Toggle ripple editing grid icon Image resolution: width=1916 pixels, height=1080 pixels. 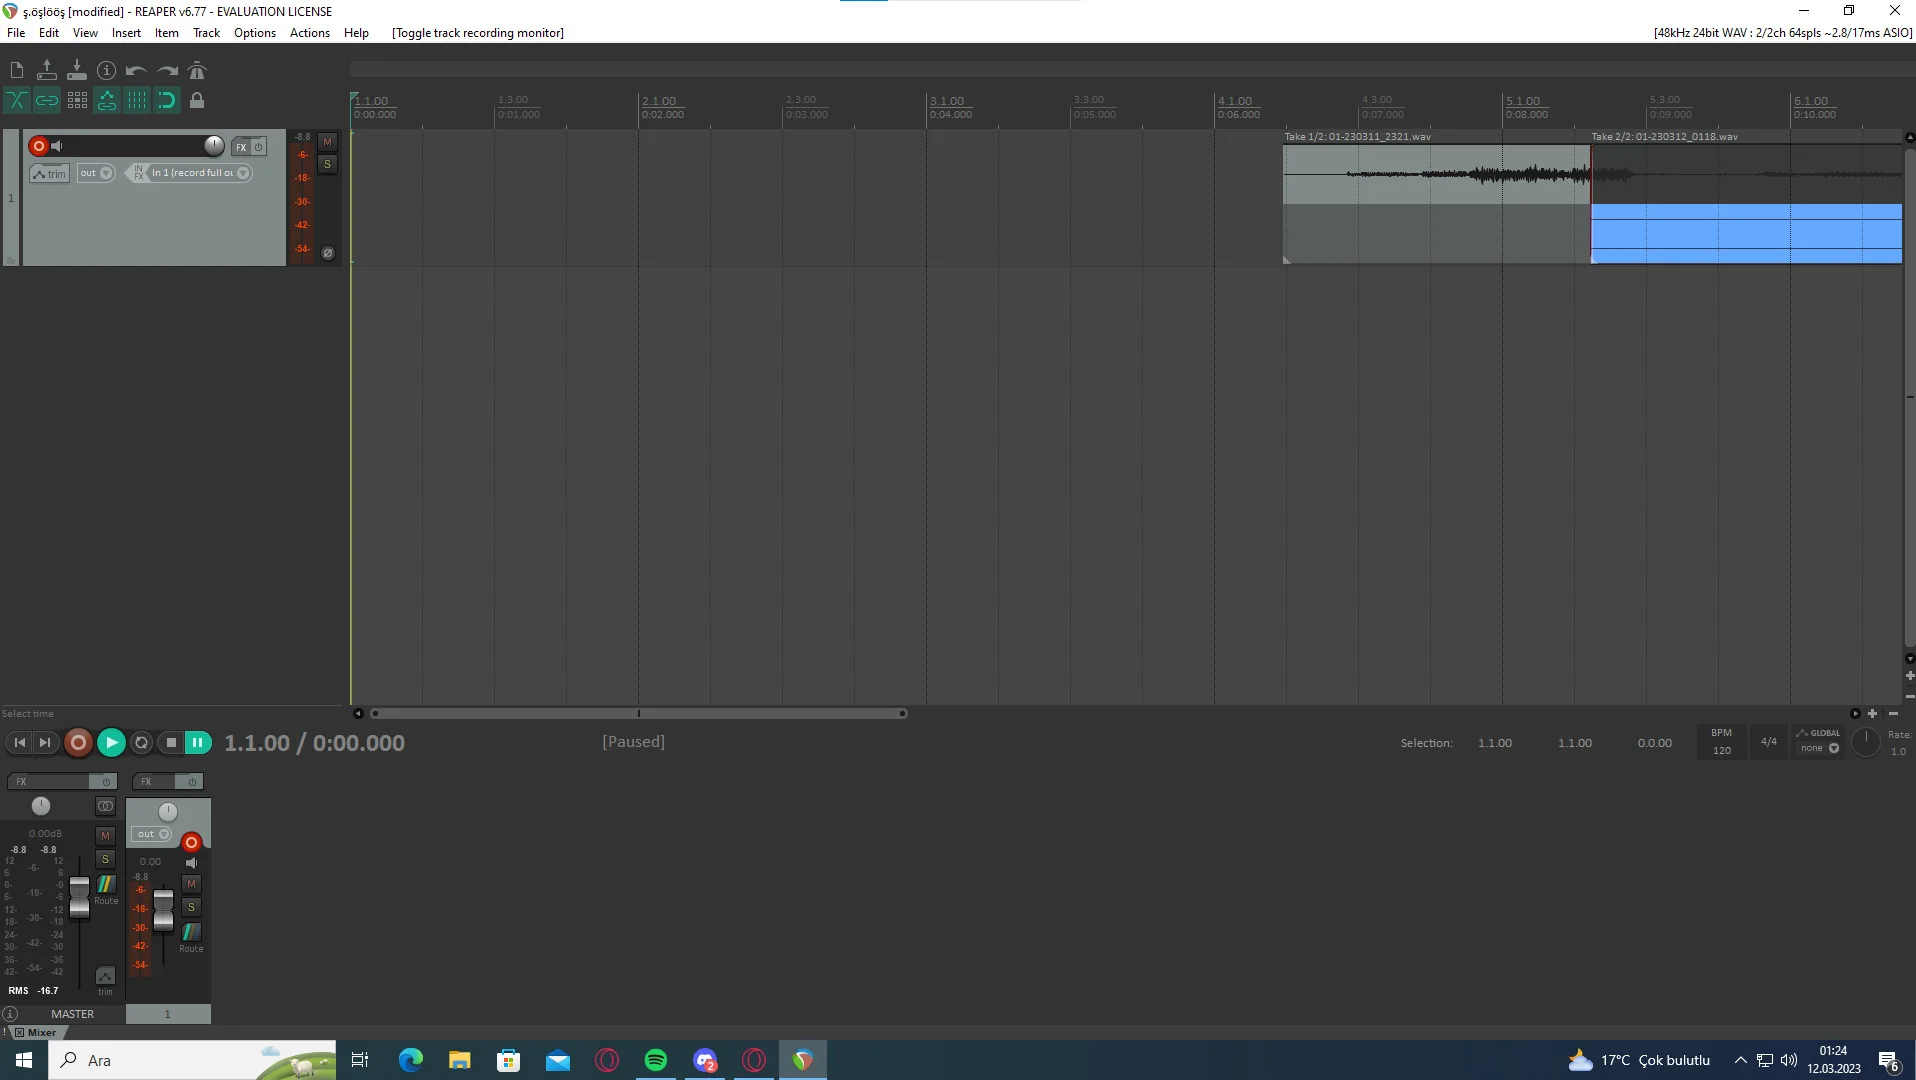(77, 100)
